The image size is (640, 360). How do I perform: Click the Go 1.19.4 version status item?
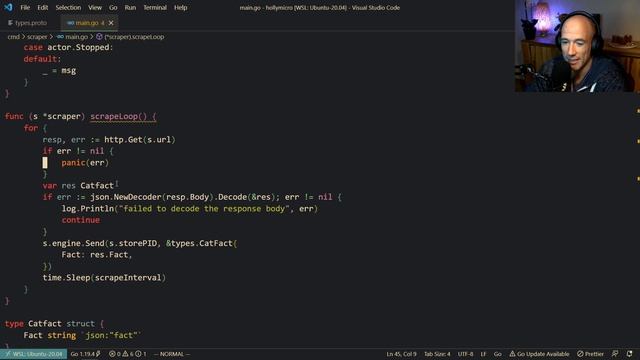(x=85, y=354)
